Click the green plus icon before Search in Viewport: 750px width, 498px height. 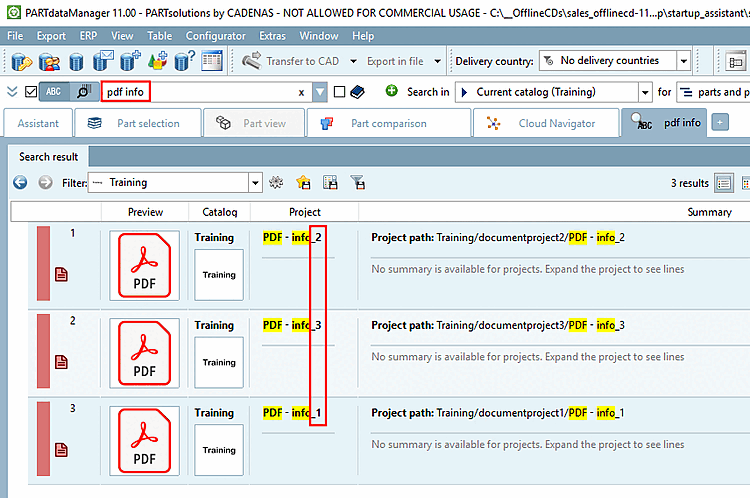pos(392,90)
